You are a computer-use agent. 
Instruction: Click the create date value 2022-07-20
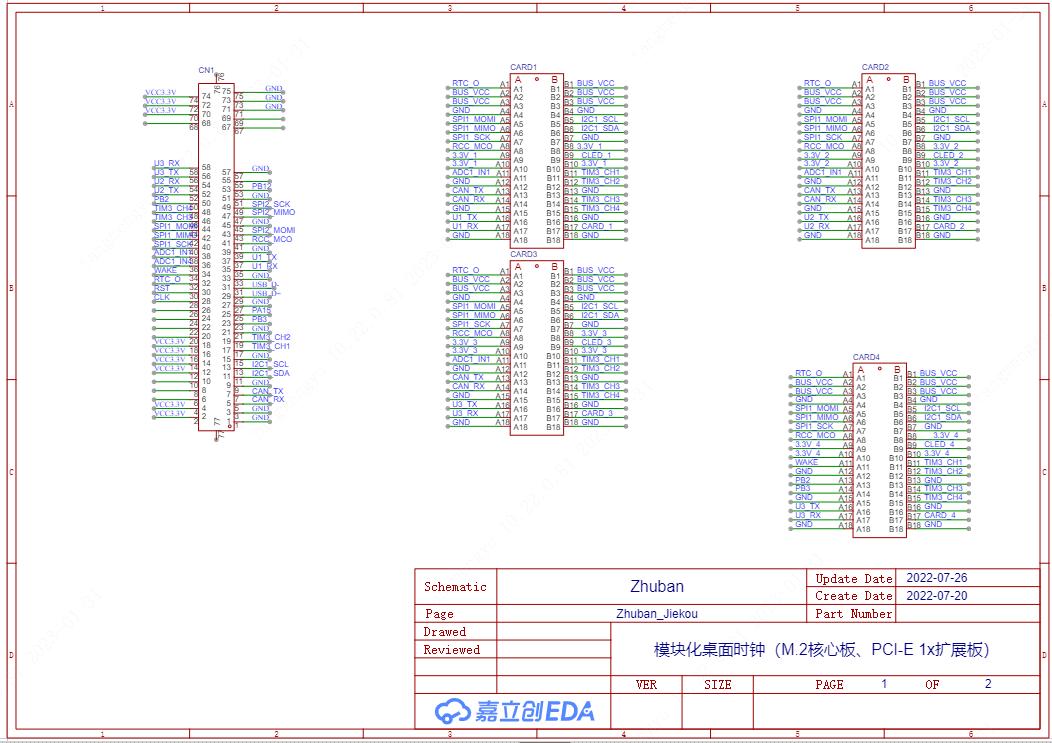(x=936, y=596)
